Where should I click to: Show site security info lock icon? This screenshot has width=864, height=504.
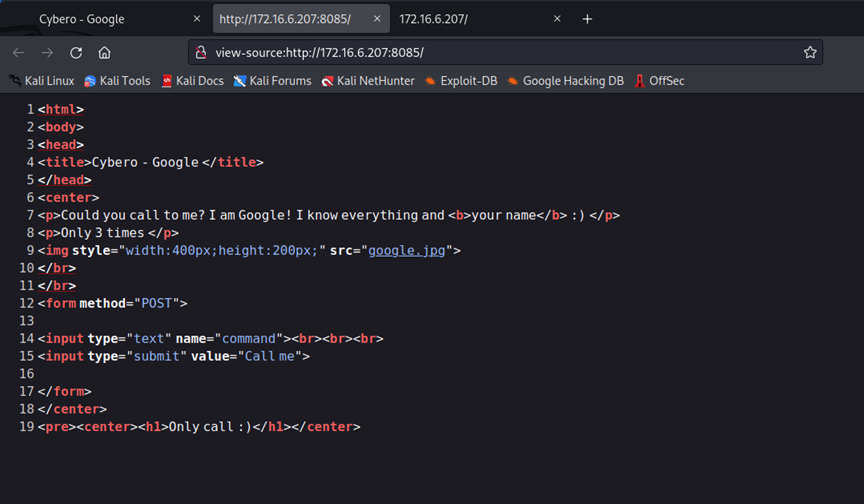(201, 52)
